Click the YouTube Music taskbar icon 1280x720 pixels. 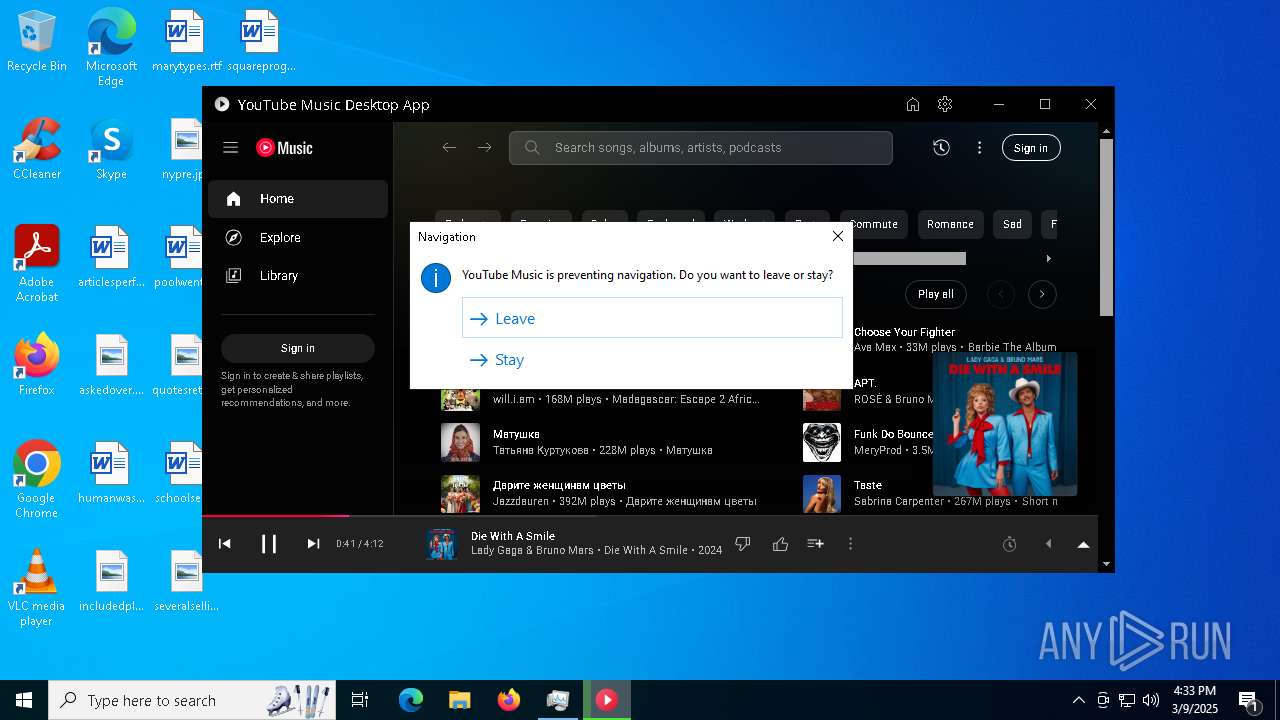click(606, 700)
